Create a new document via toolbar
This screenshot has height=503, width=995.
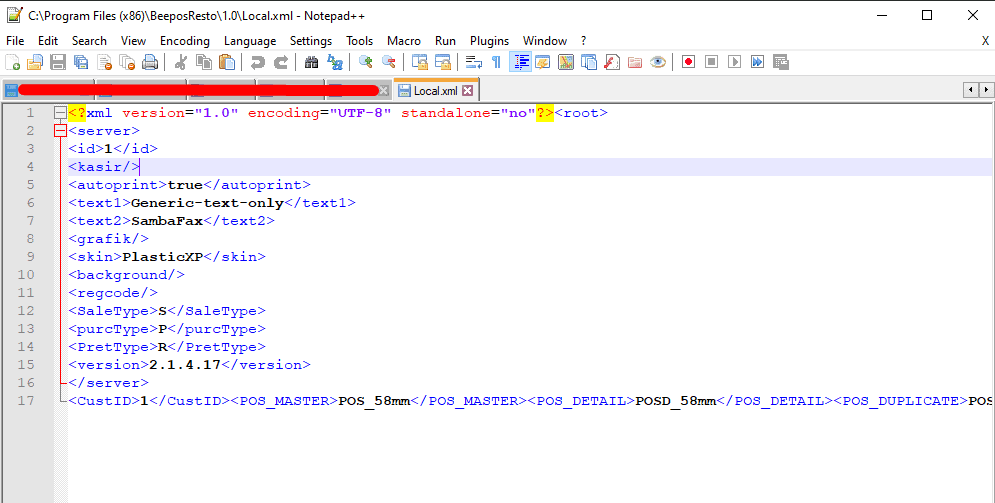click(x=12, y=62)
